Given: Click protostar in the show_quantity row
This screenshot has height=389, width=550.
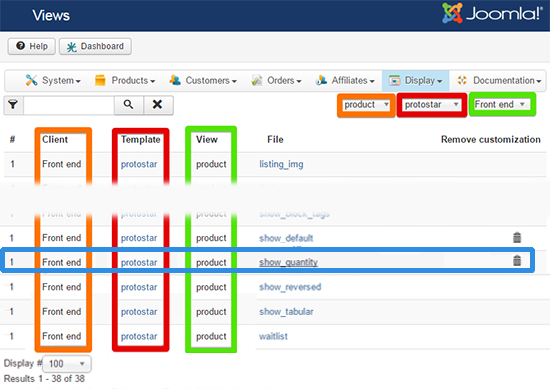Looking at the screenshot, I should [x=139, y=262].
